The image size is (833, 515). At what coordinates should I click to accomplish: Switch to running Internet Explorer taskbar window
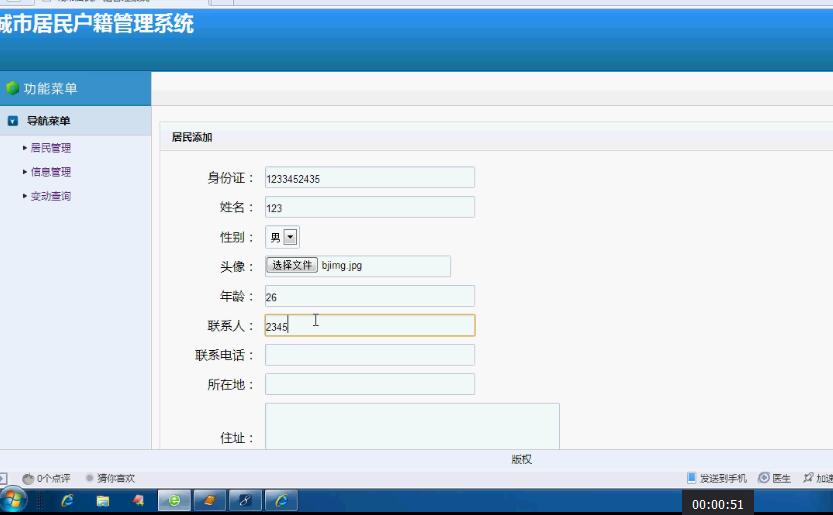(x=281, y=501)
